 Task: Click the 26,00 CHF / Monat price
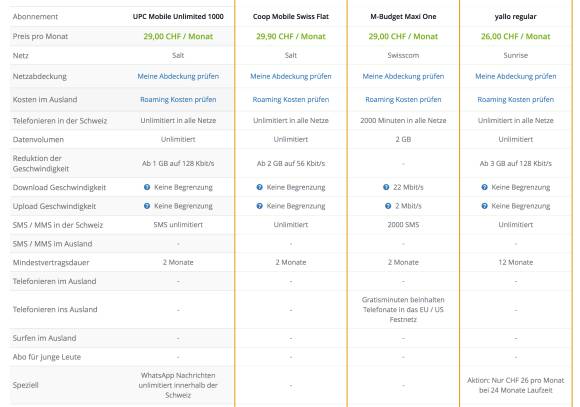coord(516,36)
